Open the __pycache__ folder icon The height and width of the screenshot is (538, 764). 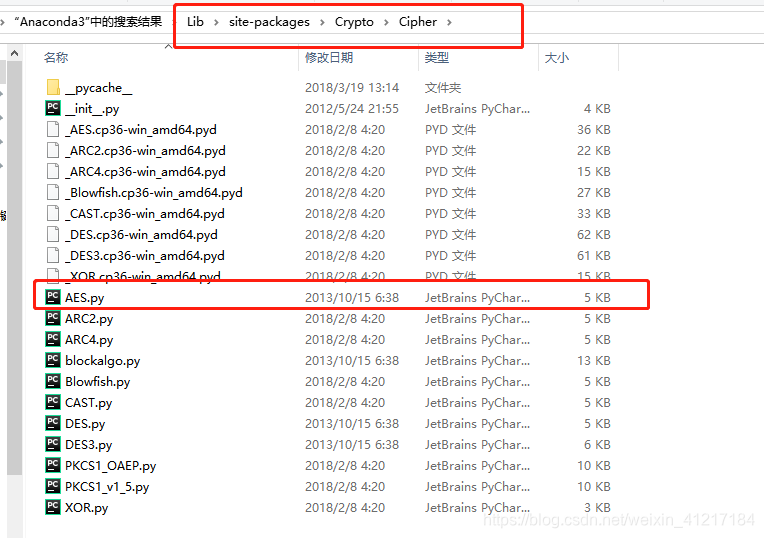[53, 88]
